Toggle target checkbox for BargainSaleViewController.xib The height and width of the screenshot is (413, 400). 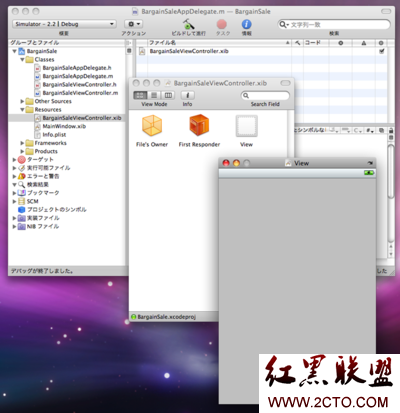[381, 51]
